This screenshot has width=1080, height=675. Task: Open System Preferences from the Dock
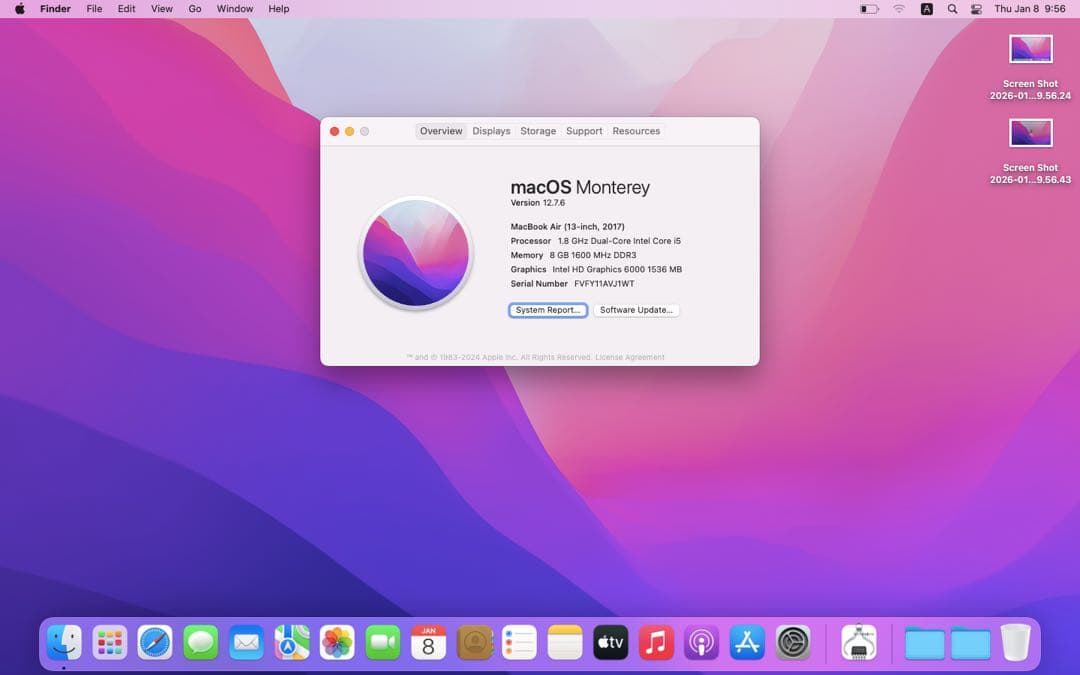[793, 643]
